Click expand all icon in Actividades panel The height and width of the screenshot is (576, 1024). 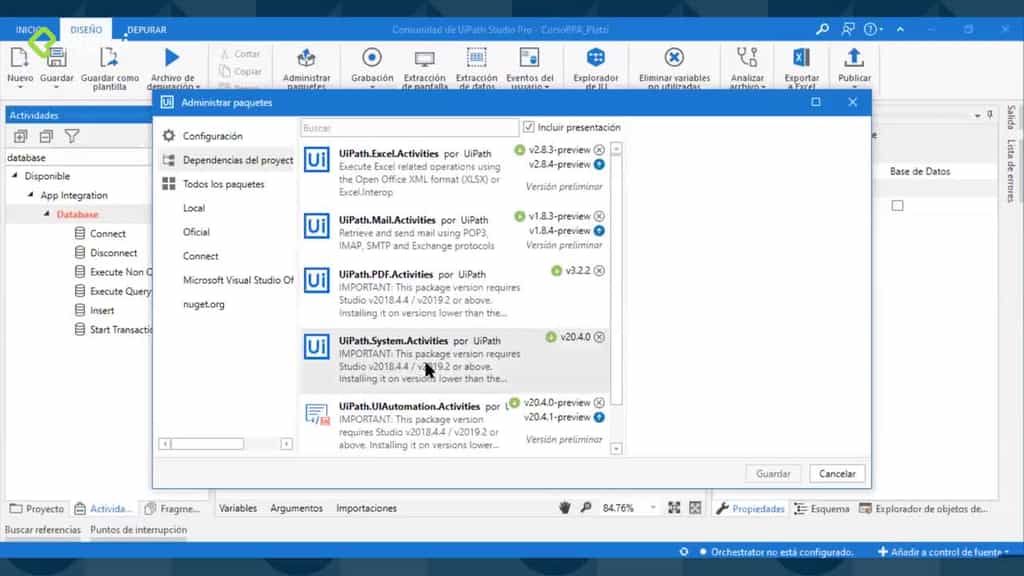tap(21, 136)
